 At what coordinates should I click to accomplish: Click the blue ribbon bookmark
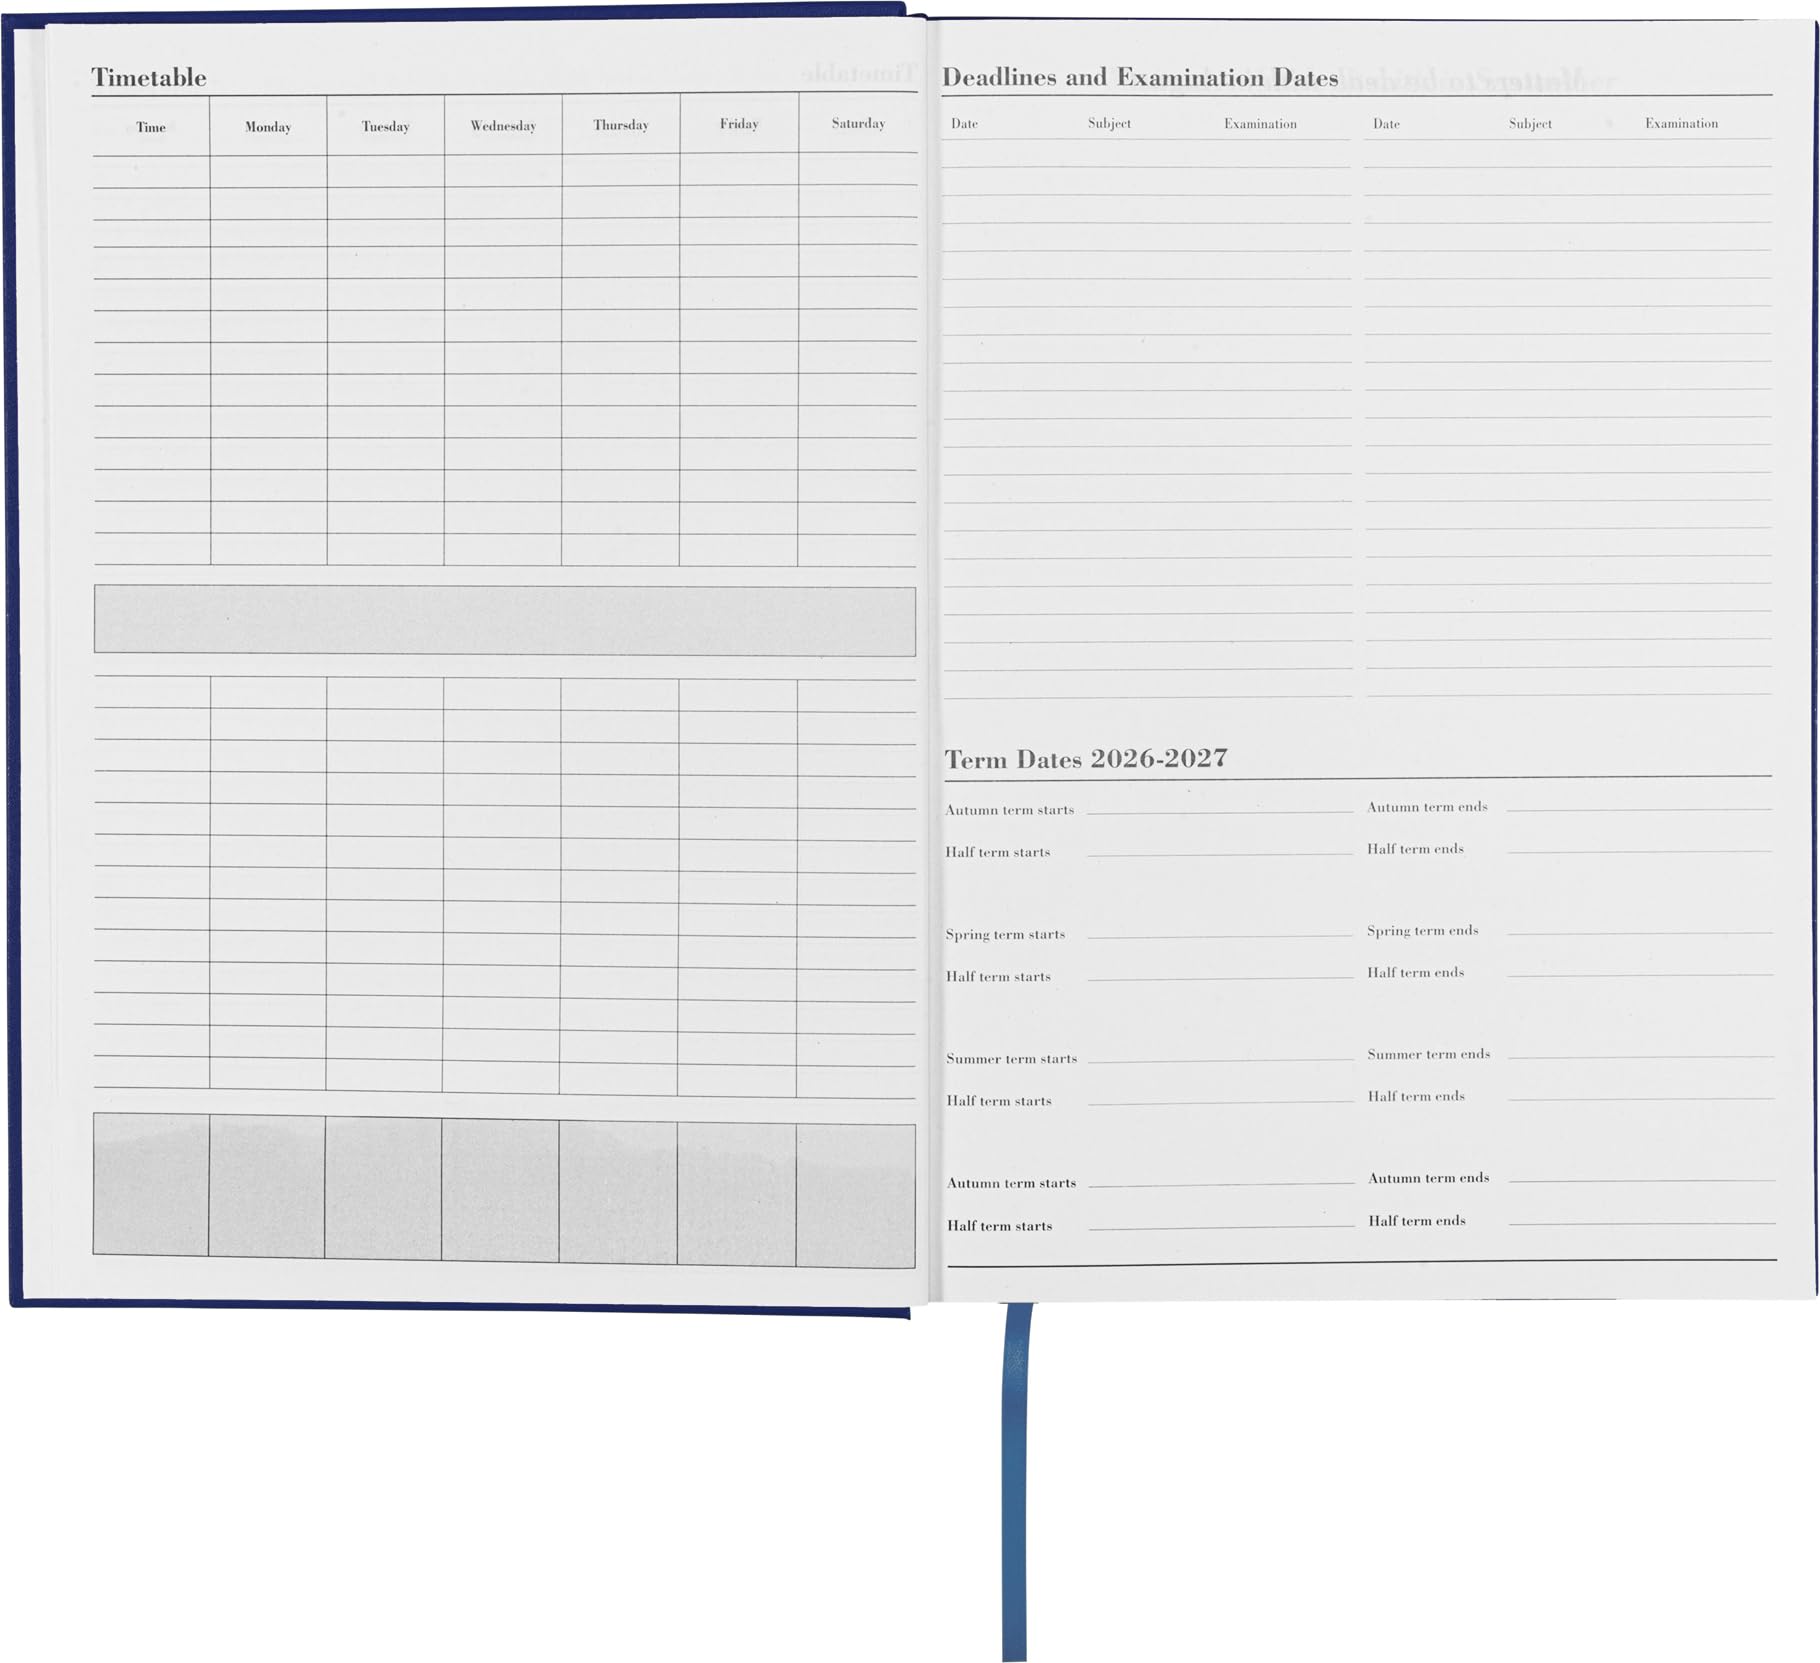pos(1015,1480)
